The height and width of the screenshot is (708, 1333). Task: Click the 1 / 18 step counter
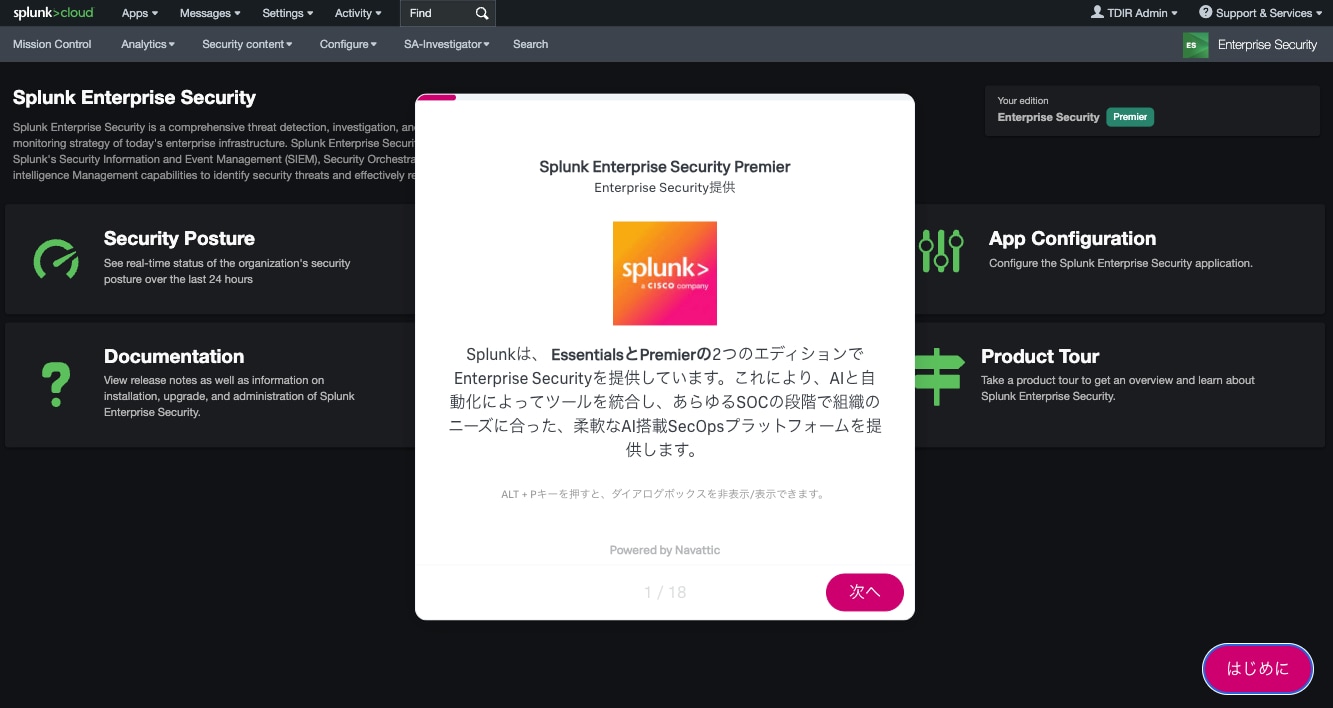[x=665, y=592]
